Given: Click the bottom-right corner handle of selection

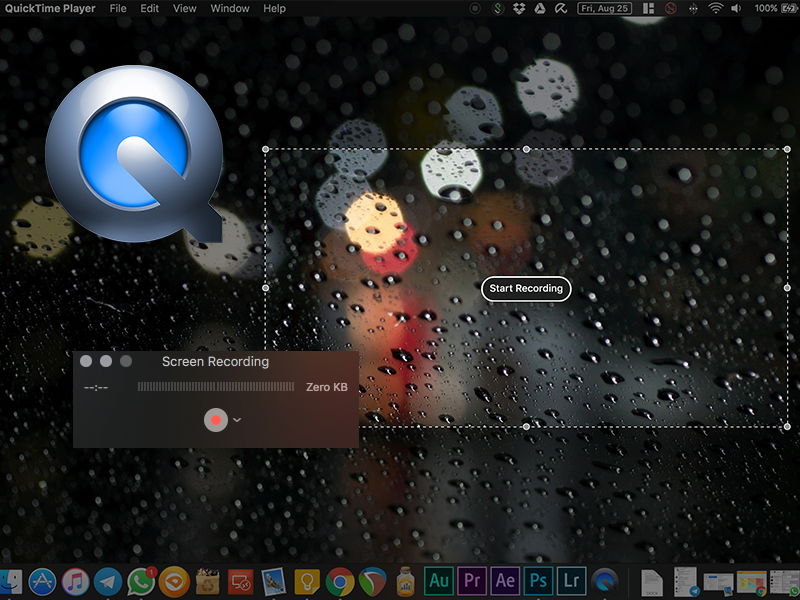Looking at the screenshot, I should coord(787,427).
